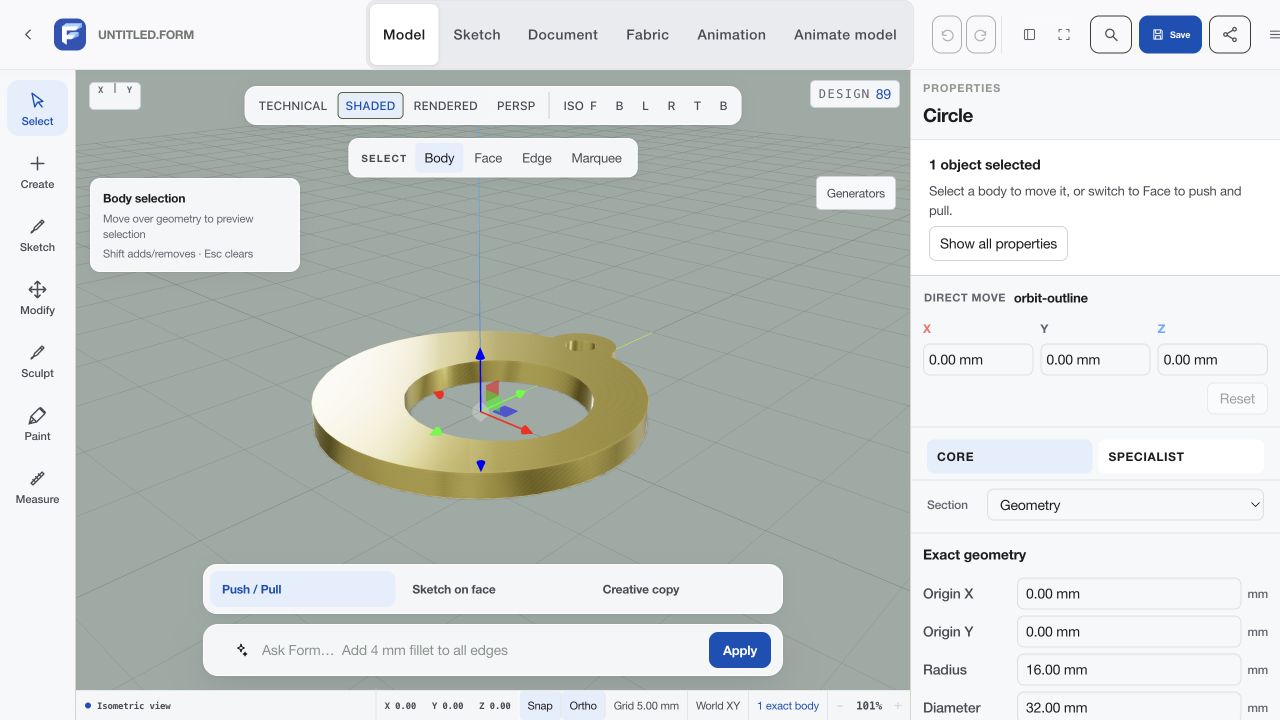Redo the last action
Screen dimensions: 1280x720
tap(981, 34)
